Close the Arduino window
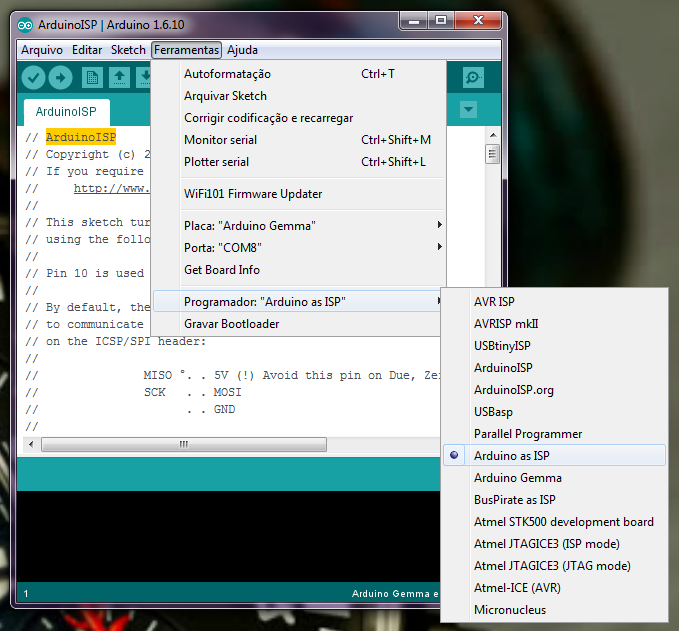The width and height of the screenshot is (679, 631). tap(478, 20)
